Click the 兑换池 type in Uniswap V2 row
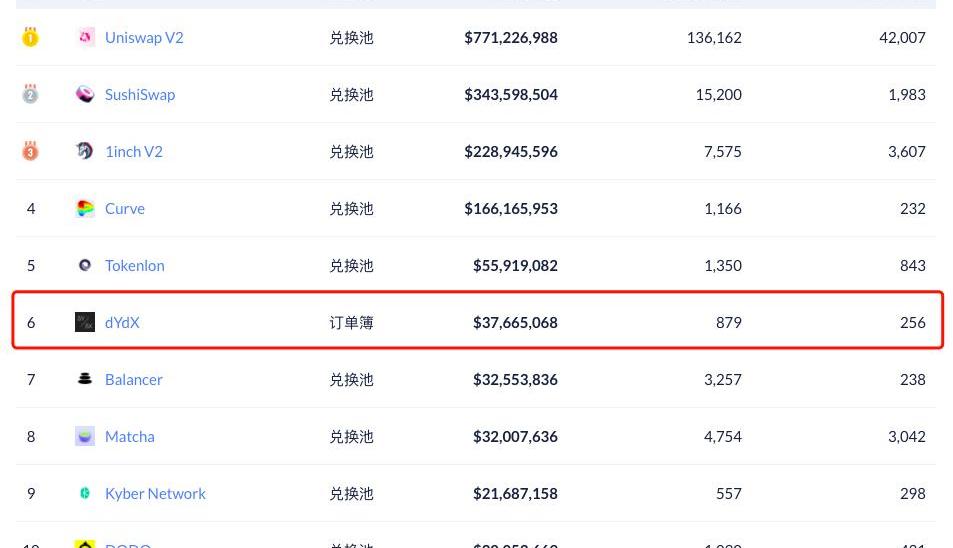Screen dimensions: 953x548 click(351, 38)
